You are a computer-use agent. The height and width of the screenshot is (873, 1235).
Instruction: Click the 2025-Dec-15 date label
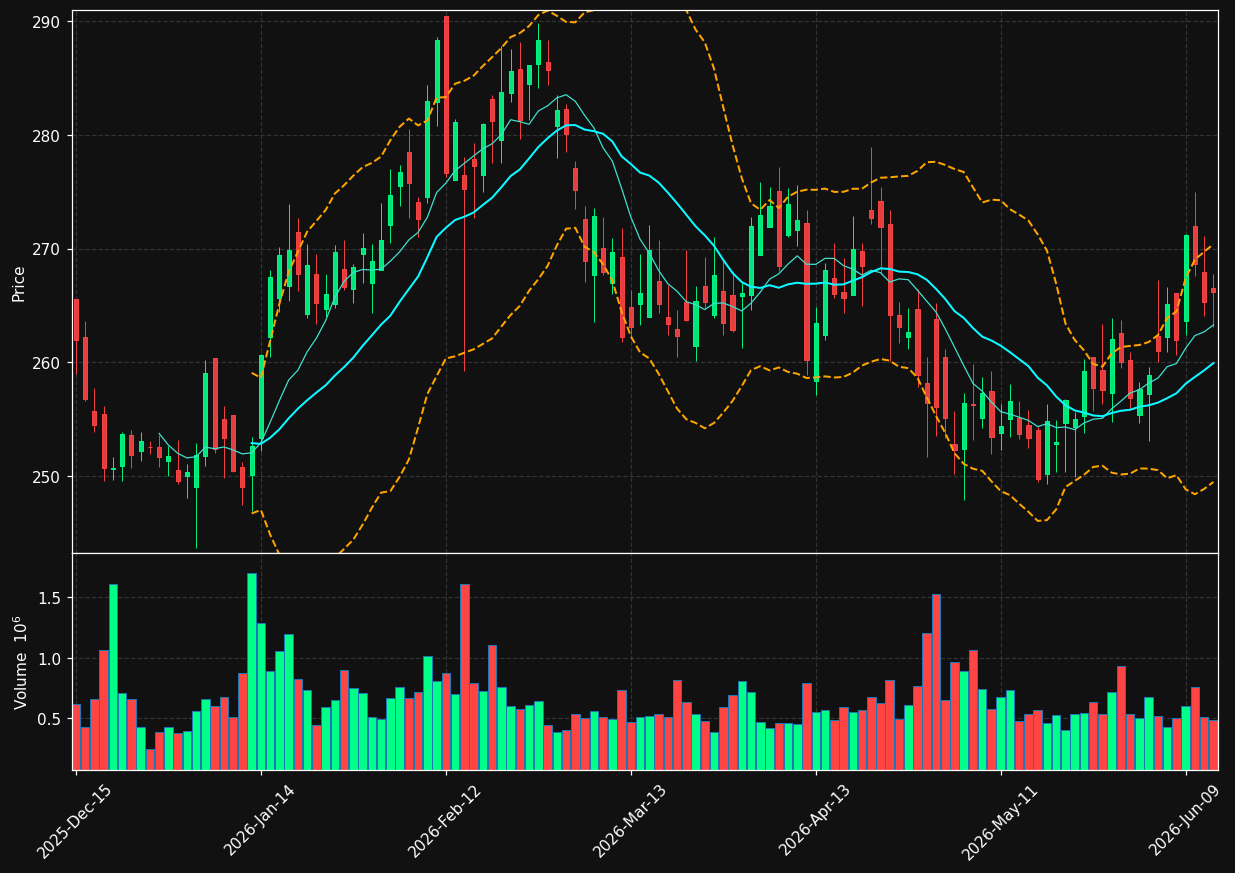click(74, 821)
